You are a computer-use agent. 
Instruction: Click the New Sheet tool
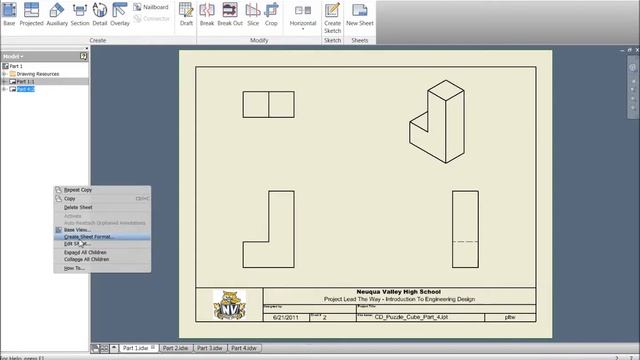click(x=360, y=14)
